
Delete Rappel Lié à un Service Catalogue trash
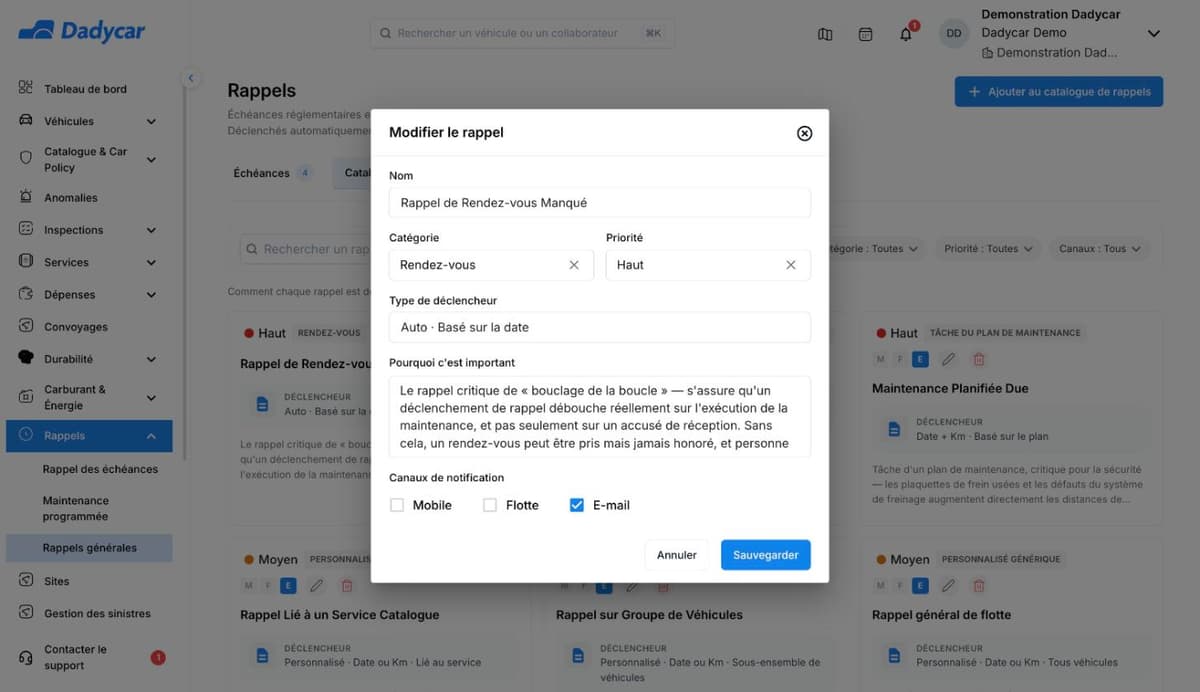pyautogui.click(x=347, y=585)
